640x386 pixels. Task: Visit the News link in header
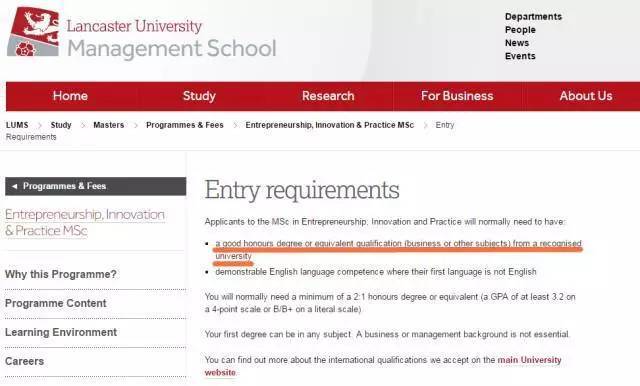click(x=517, y=43)
